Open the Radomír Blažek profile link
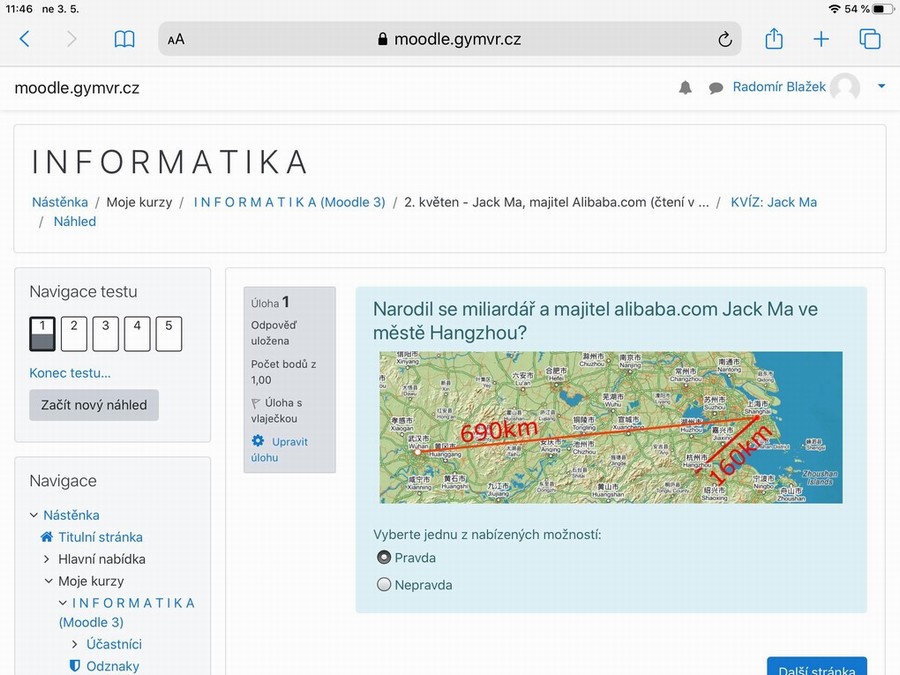Image resolution: width=900 pixels, height=675 pixels. [x=779, y=87]
